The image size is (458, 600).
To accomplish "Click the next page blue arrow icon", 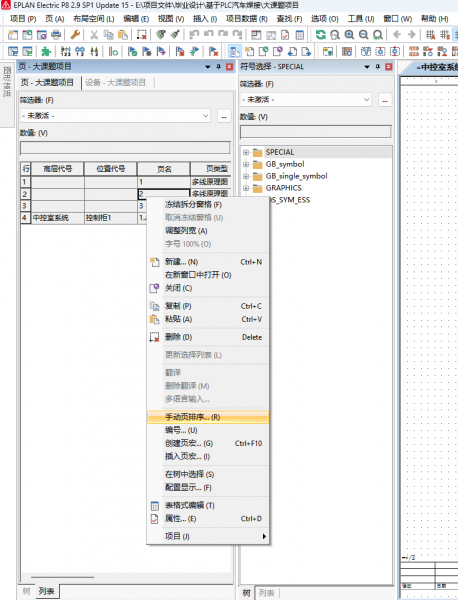I will point(306,51).
